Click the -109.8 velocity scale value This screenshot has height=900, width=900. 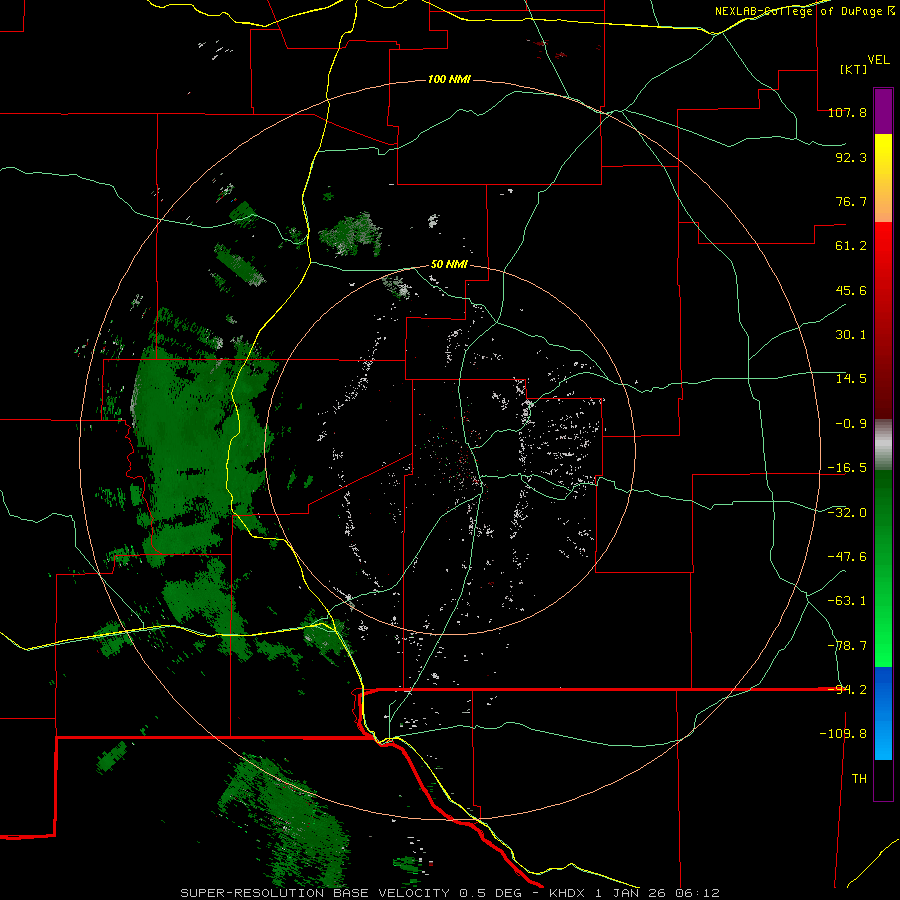click(x=843, y=734)
